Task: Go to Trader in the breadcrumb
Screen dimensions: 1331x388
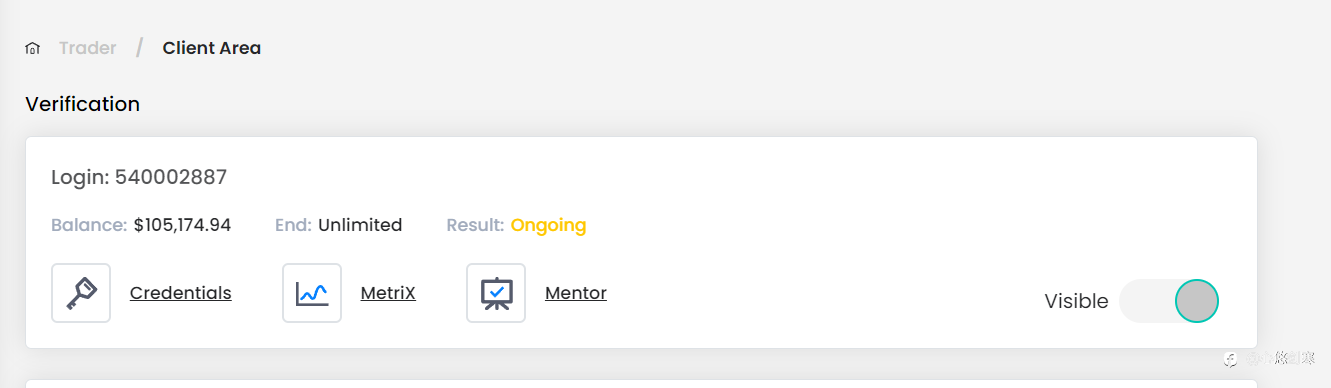Action: point(88,48)
